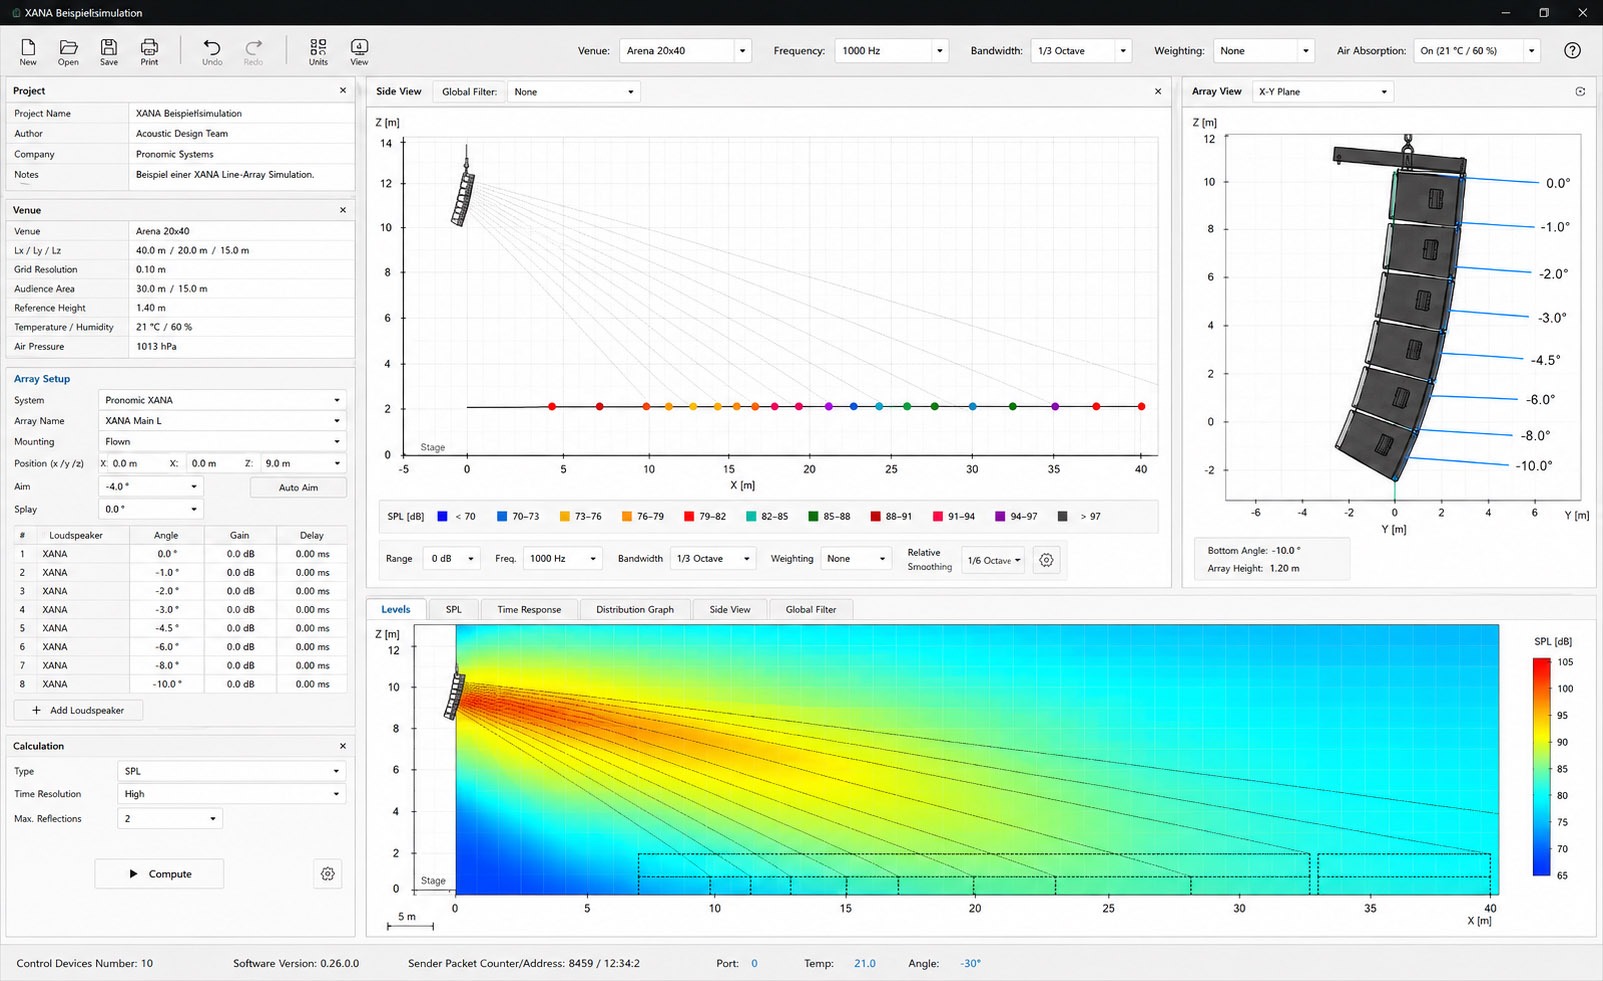This screenshot has width=1603, height=981.
Task: Open the Splay 0.0° dropdown
Action: 151,509
